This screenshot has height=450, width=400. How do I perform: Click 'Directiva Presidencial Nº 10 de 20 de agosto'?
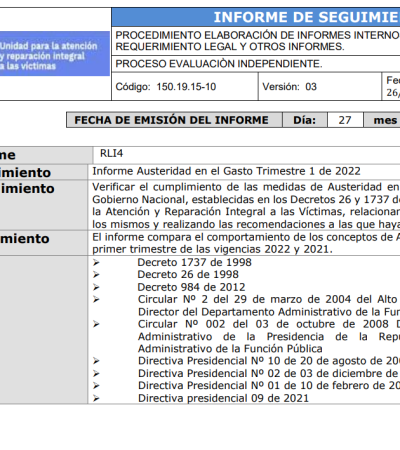[269, 361]
